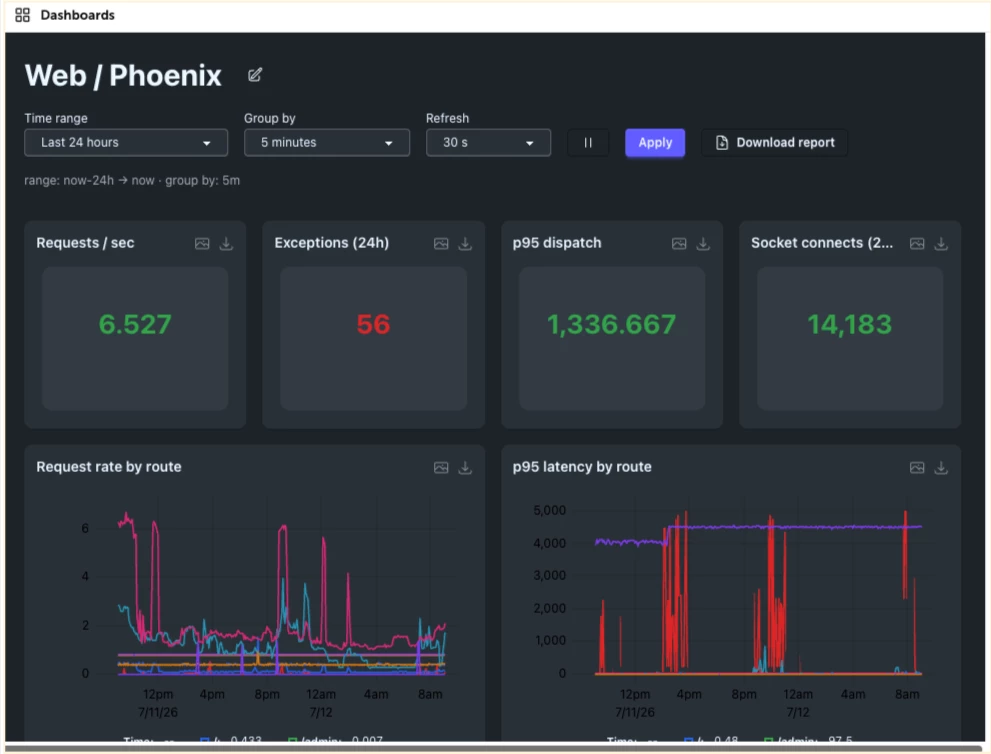Image resolution: width=991 pixels, height=754 pixels.
Task: Click the p95 dispatch panel title
Action: (x=557, y=243)
